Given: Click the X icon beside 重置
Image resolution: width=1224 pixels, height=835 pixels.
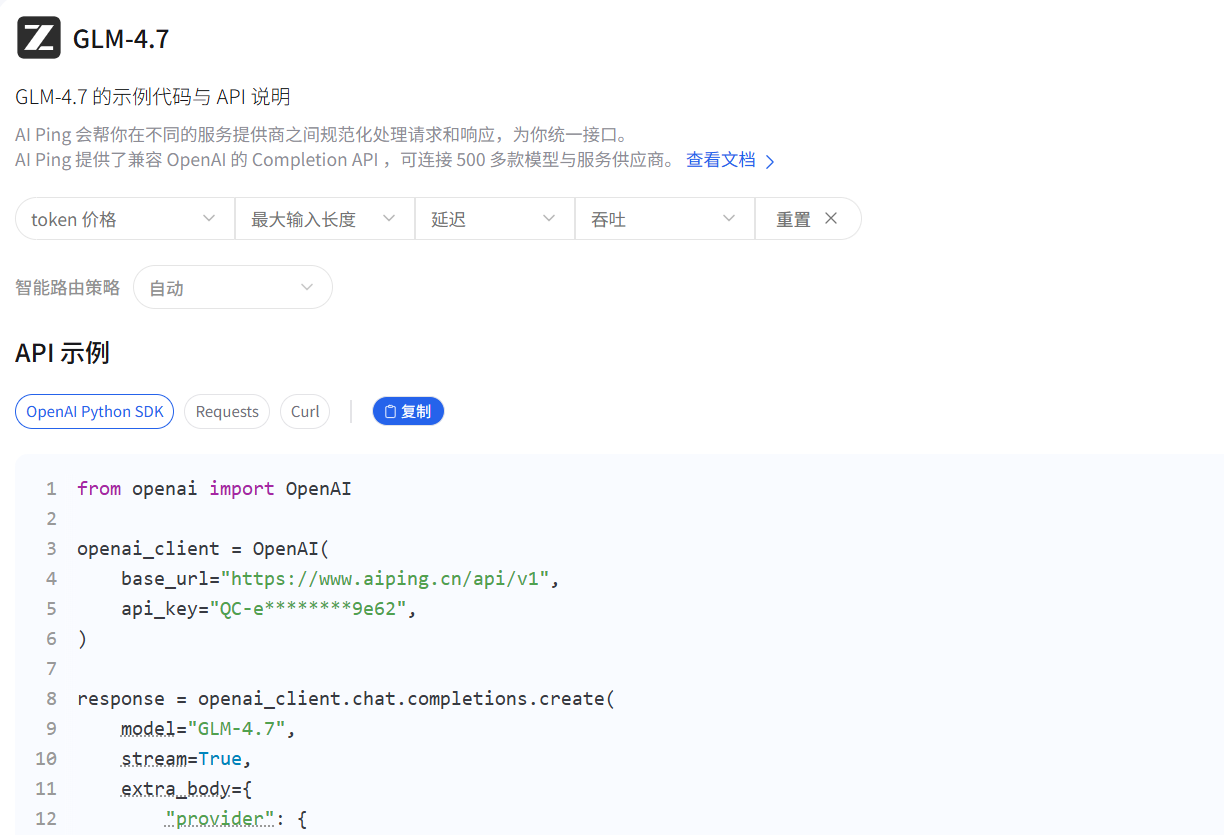Looking at the screenshot, I should (x=831, y=218).
